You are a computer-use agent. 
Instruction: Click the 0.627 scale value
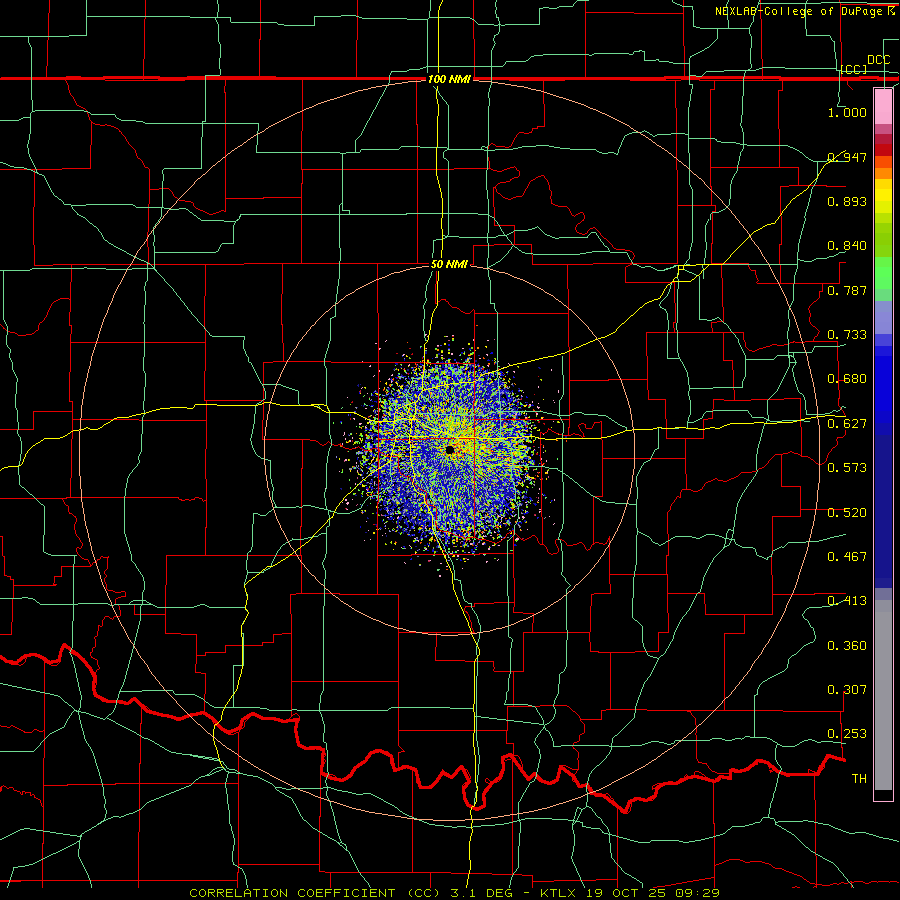pyautogui.click(x=847, y=424)
